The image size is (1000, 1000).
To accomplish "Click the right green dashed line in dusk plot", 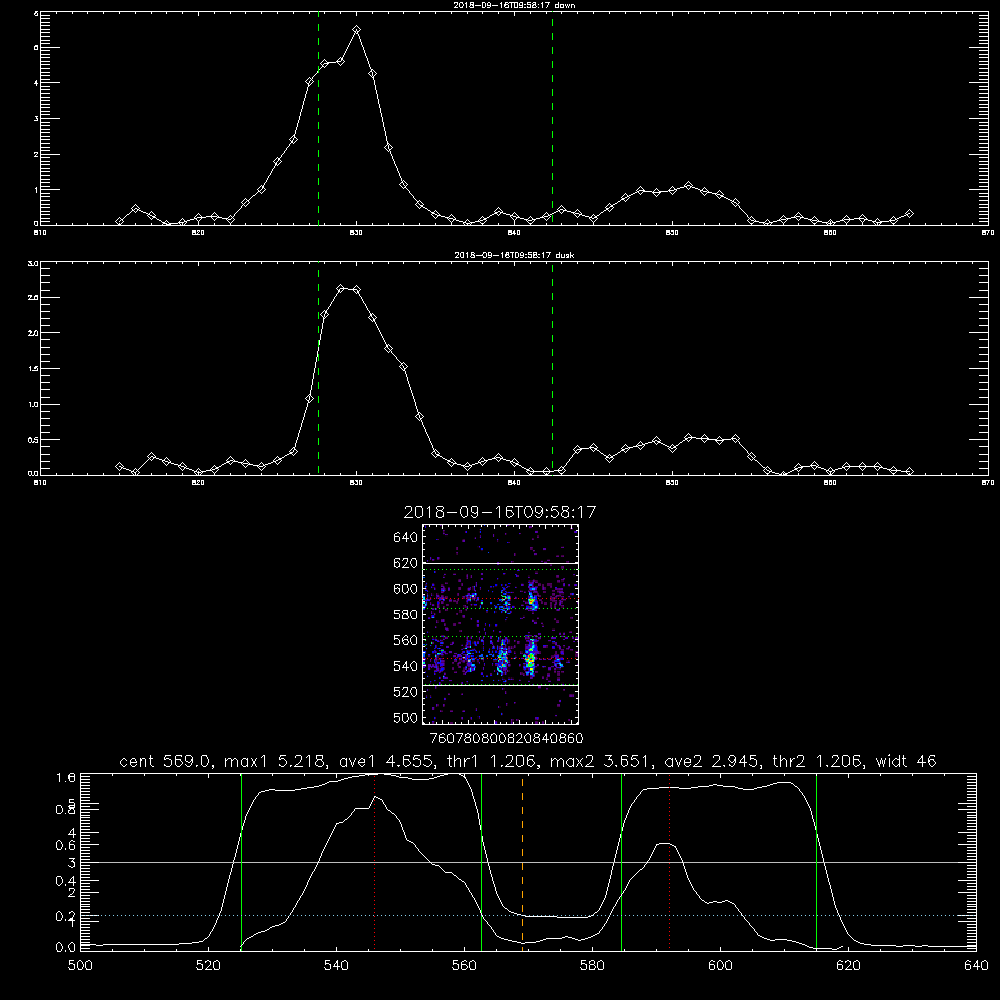I will point(552,369).
